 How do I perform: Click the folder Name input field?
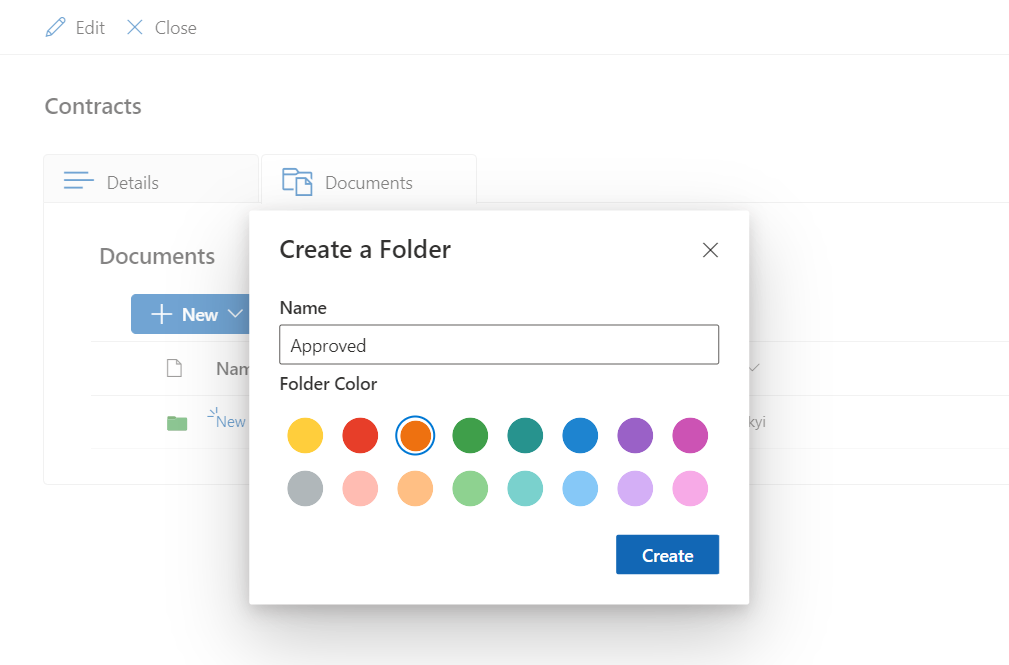498,345
